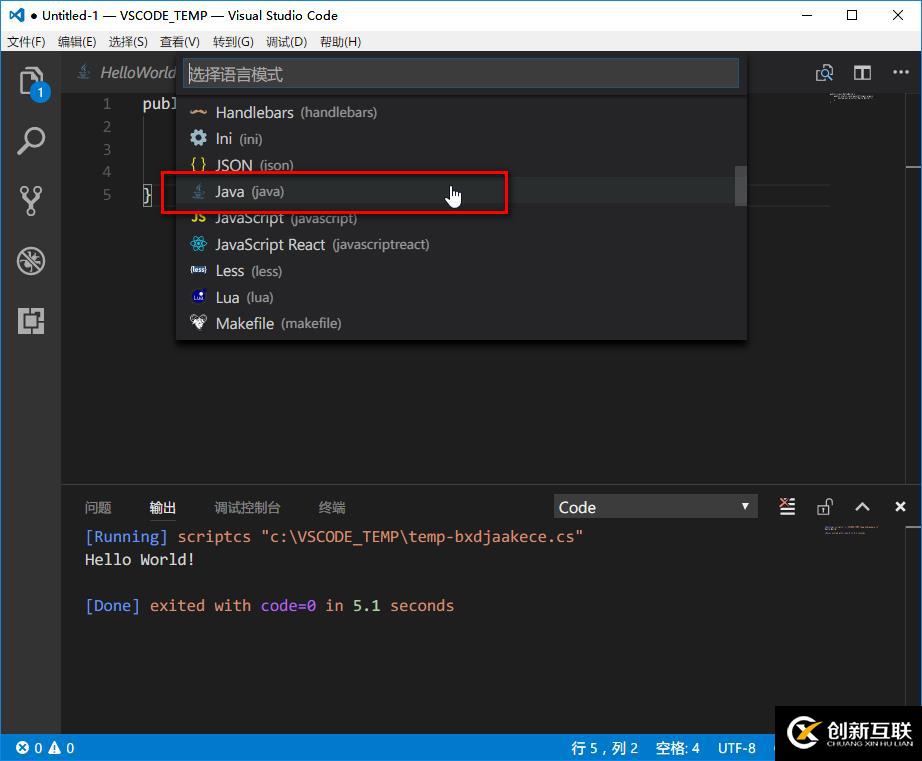922x761 pixels.
Task: Select Ini language mode
Action: (x=461, y=139)
